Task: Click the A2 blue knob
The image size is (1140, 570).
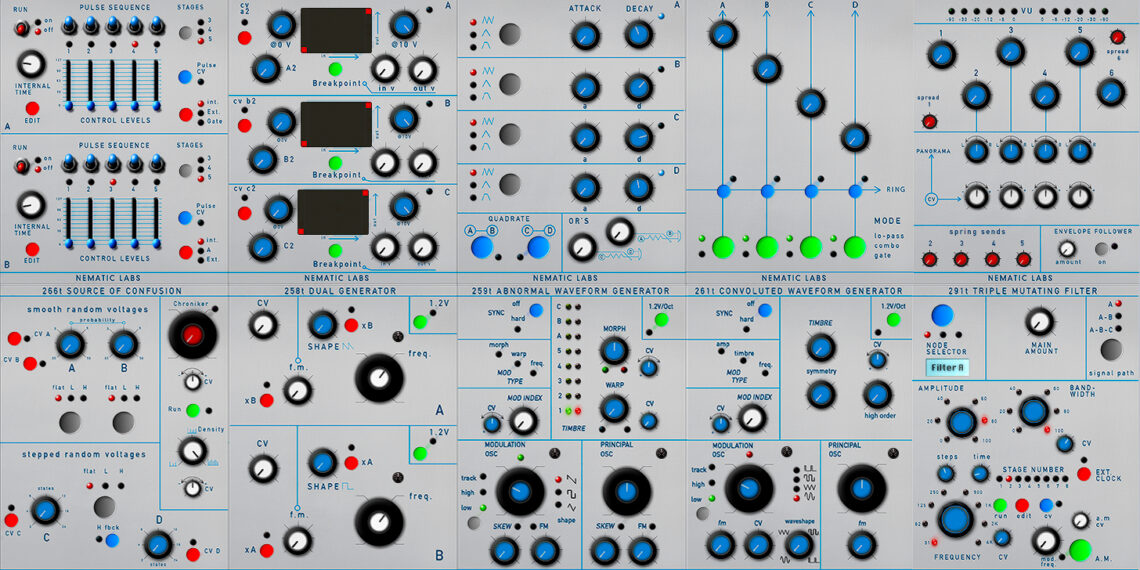Action: pyautogui.click(x=265, y=68)
